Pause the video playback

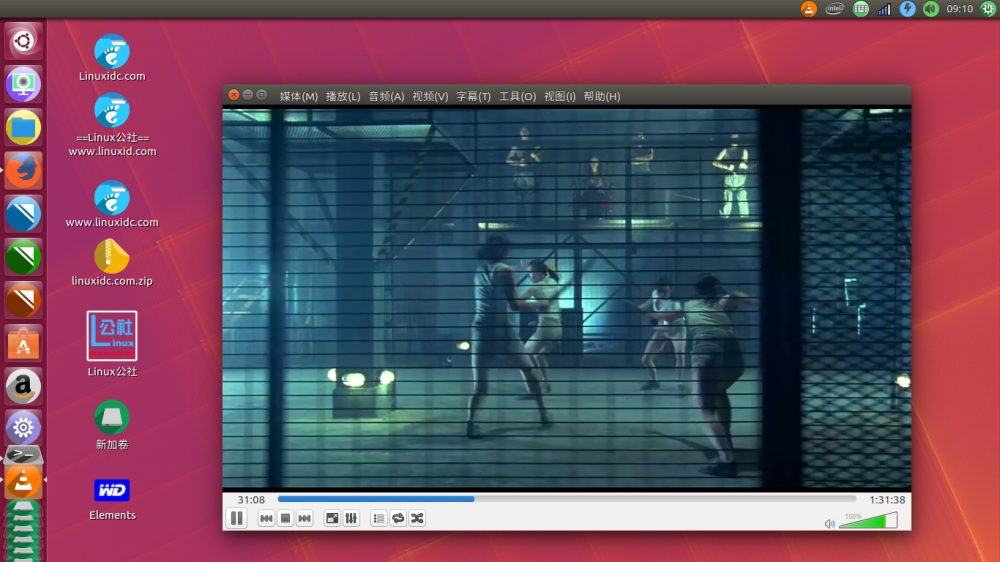click(237, 519)
